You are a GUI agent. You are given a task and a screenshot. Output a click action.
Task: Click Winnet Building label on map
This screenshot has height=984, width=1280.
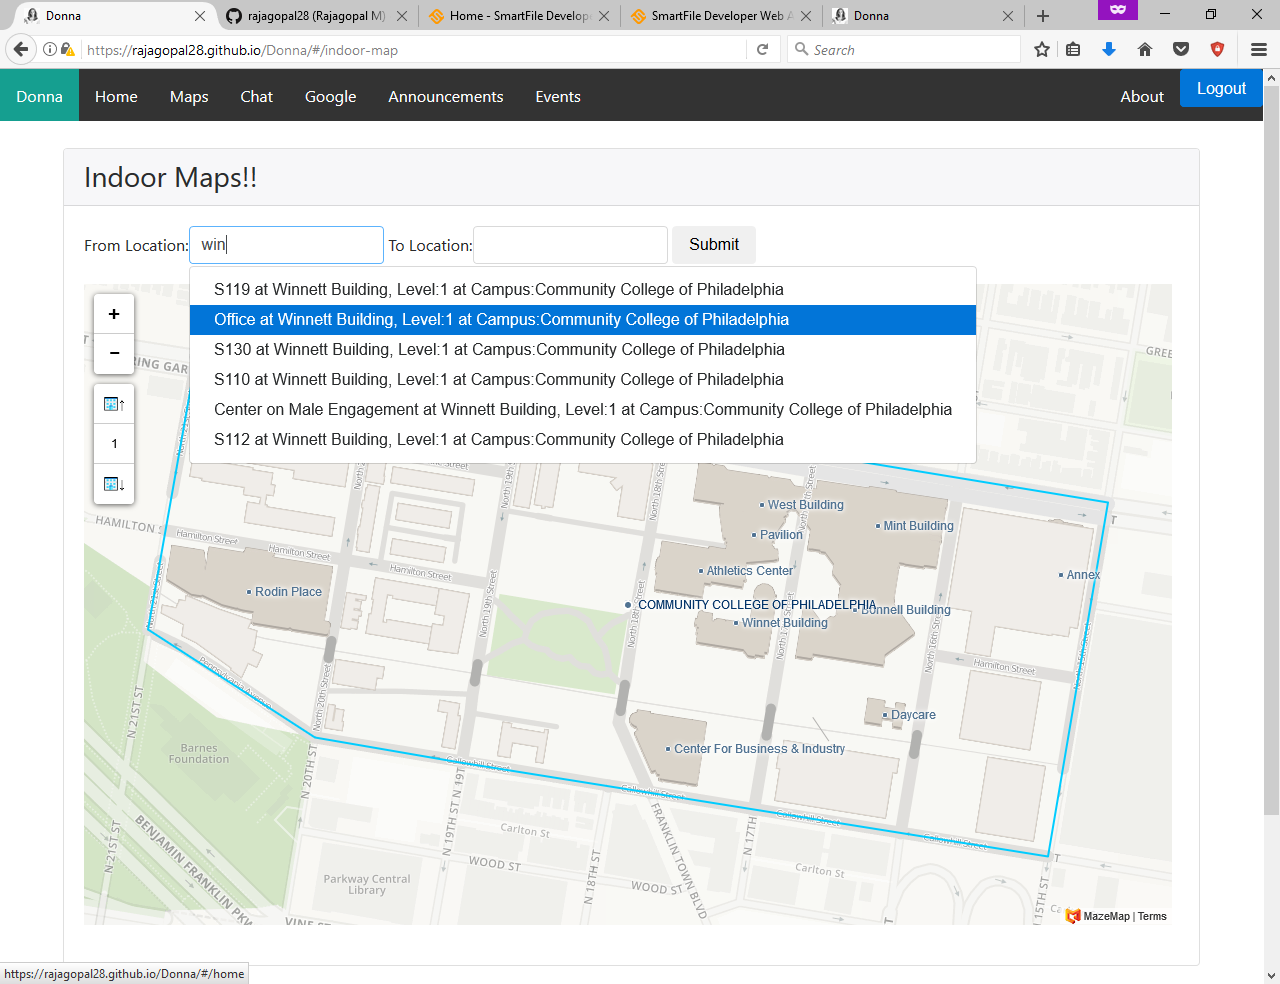784,623
